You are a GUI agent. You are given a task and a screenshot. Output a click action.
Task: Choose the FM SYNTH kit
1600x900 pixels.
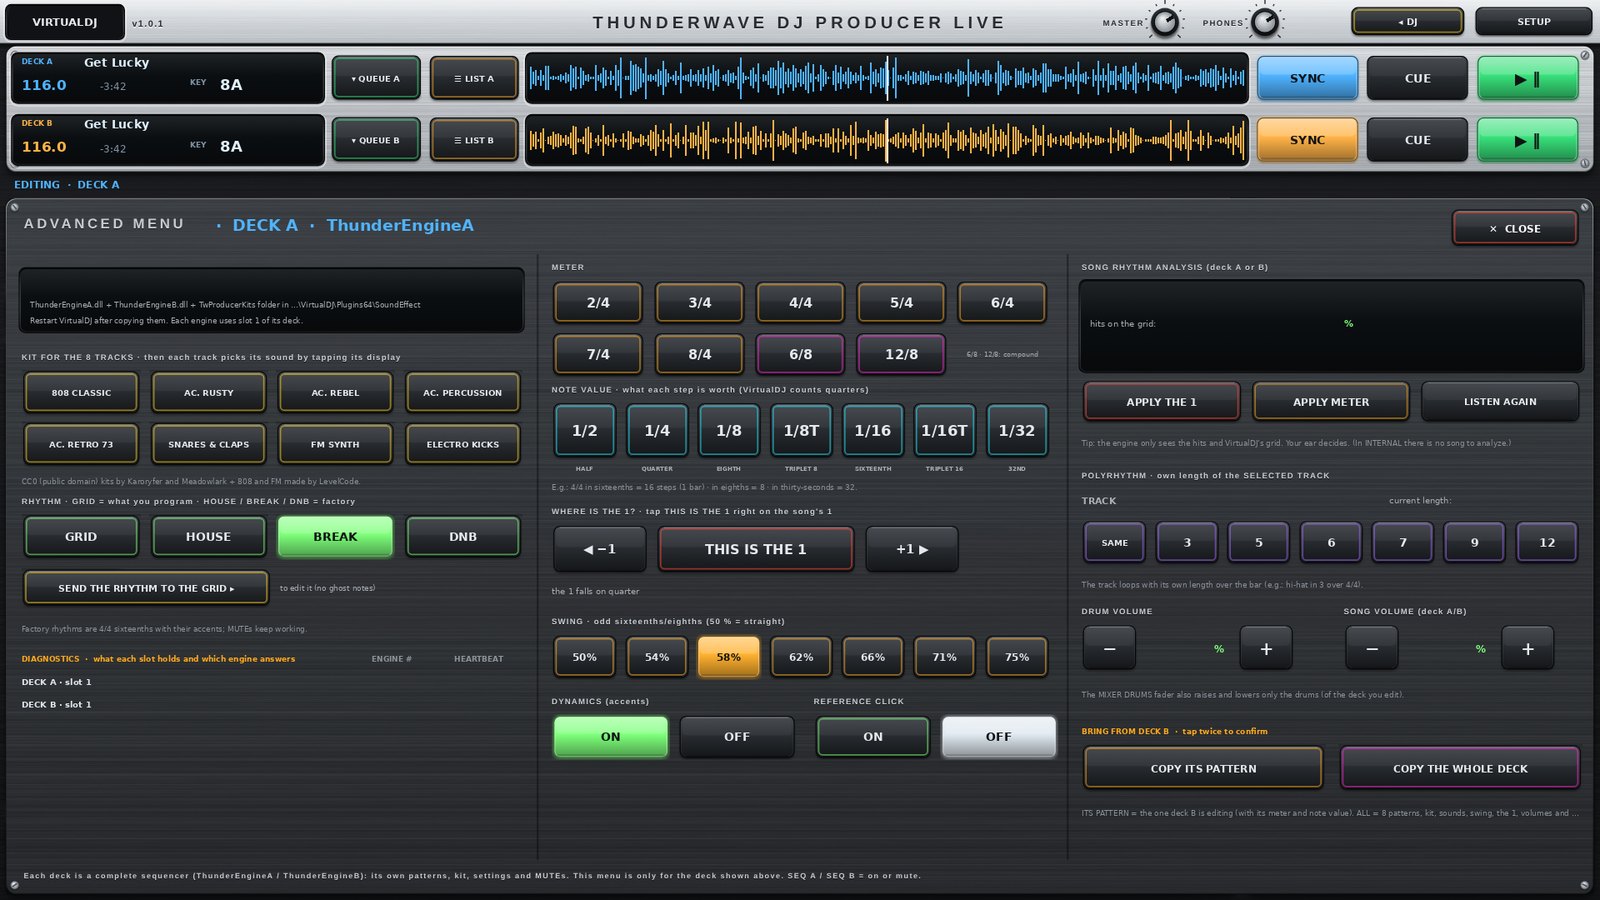pos(335,444)
